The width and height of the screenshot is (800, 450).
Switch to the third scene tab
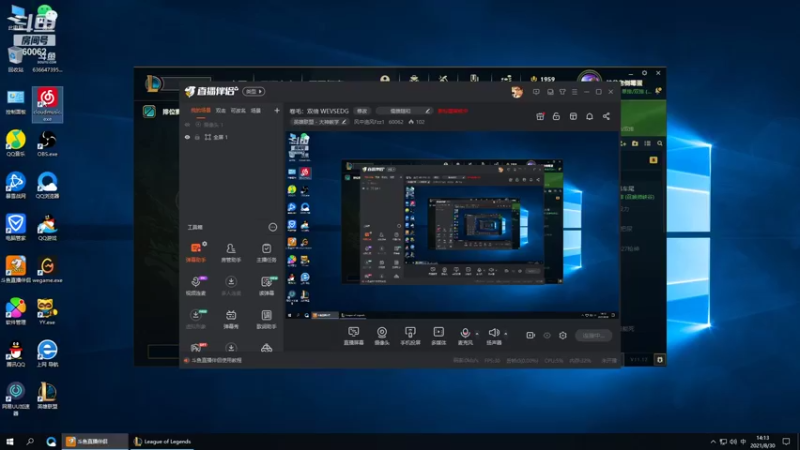point(238,111)
